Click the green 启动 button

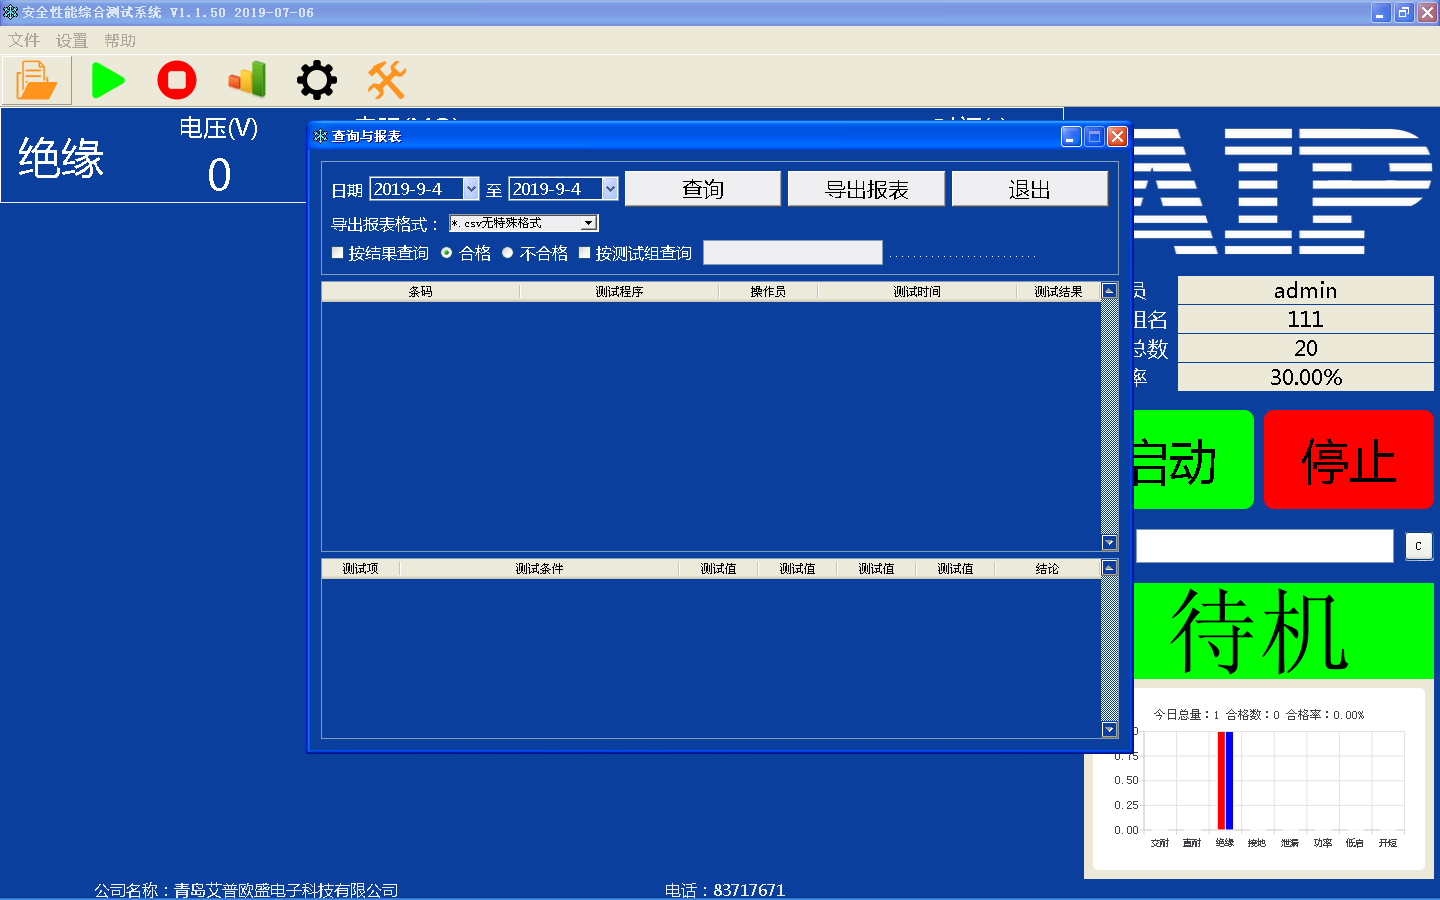1193,460
